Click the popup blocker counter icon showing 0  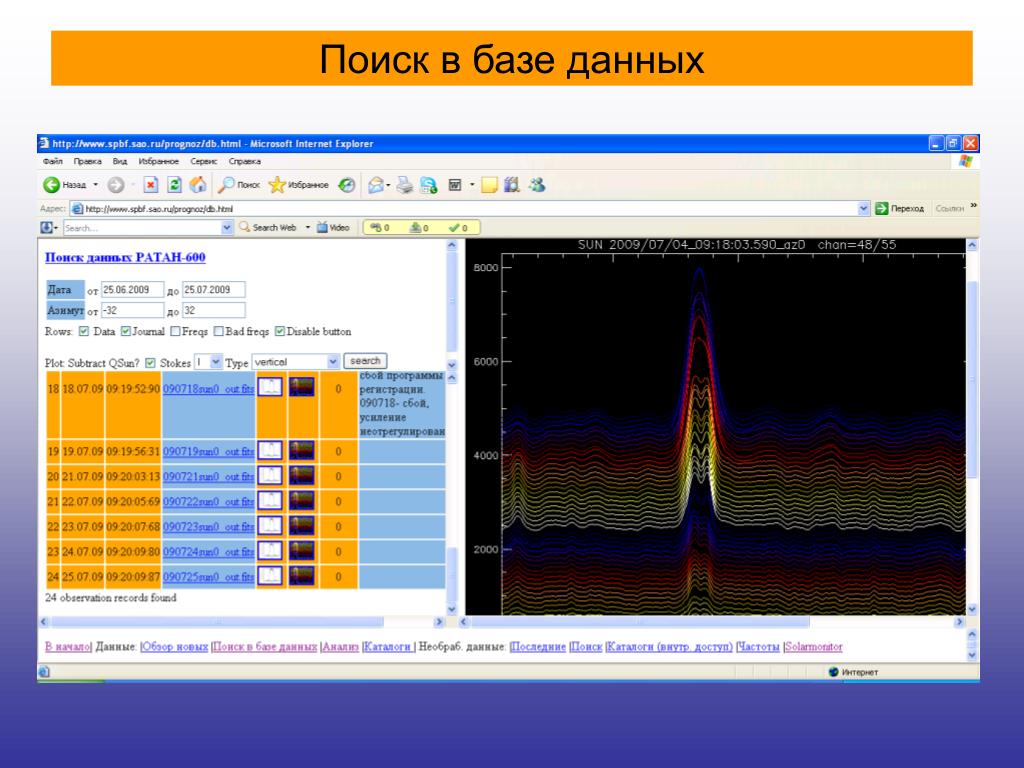(x=380, y=227)
